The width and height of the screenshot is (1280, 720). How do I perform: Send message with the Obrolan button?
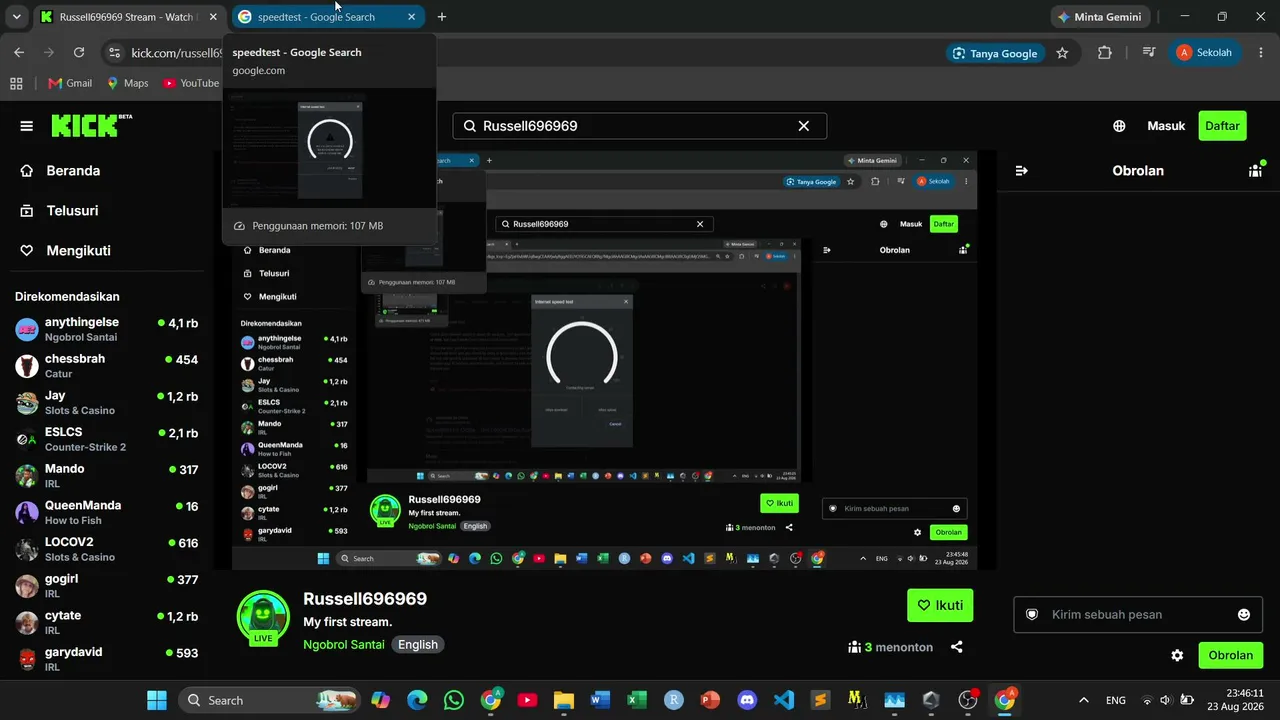tap(1230, 656)
